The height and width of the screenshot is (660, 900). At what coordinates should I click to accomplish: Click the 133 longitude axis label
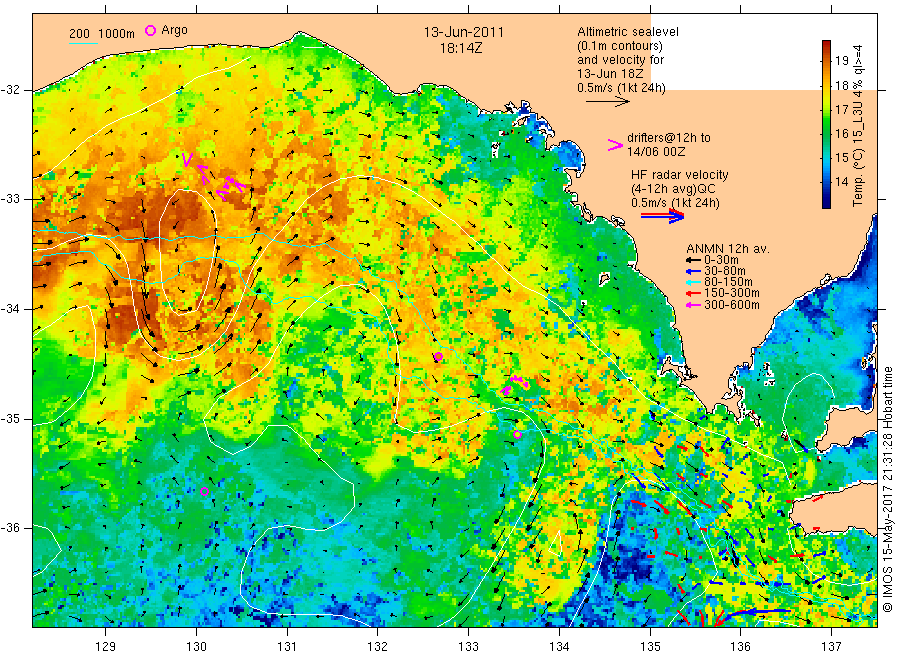(468, 647)
